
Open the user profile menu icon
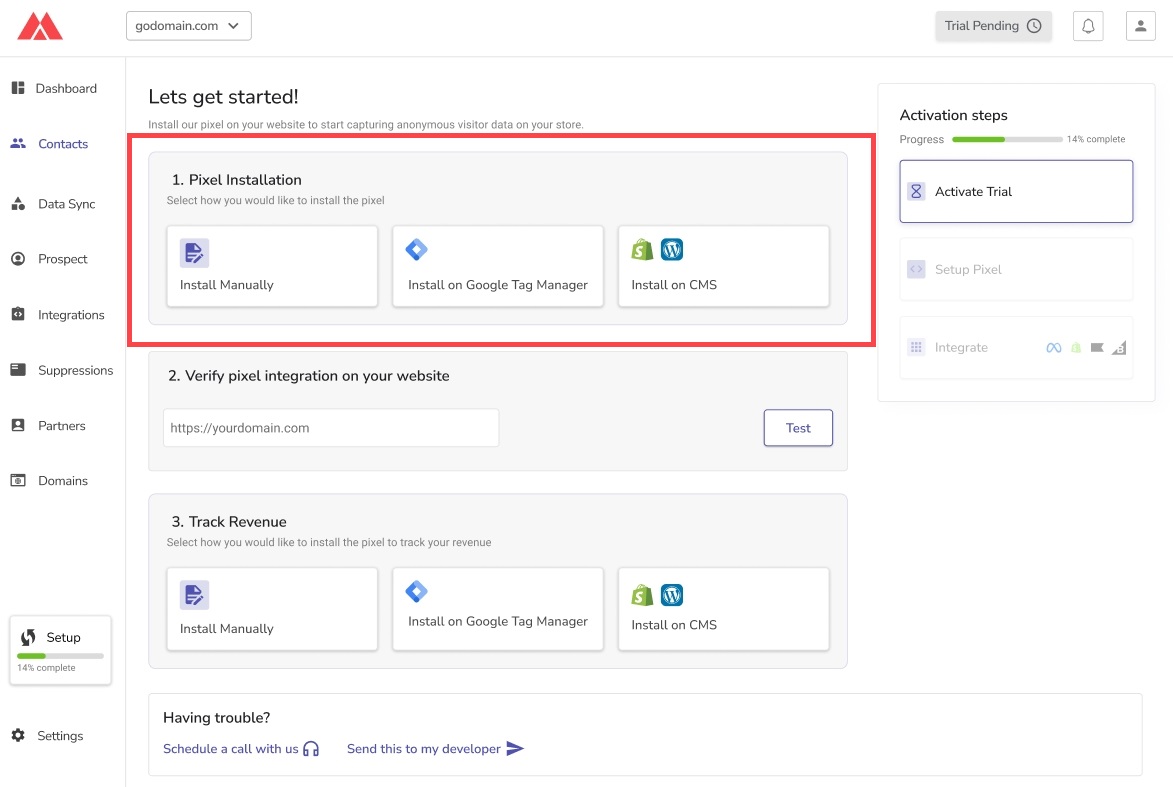pos(1140,26)
